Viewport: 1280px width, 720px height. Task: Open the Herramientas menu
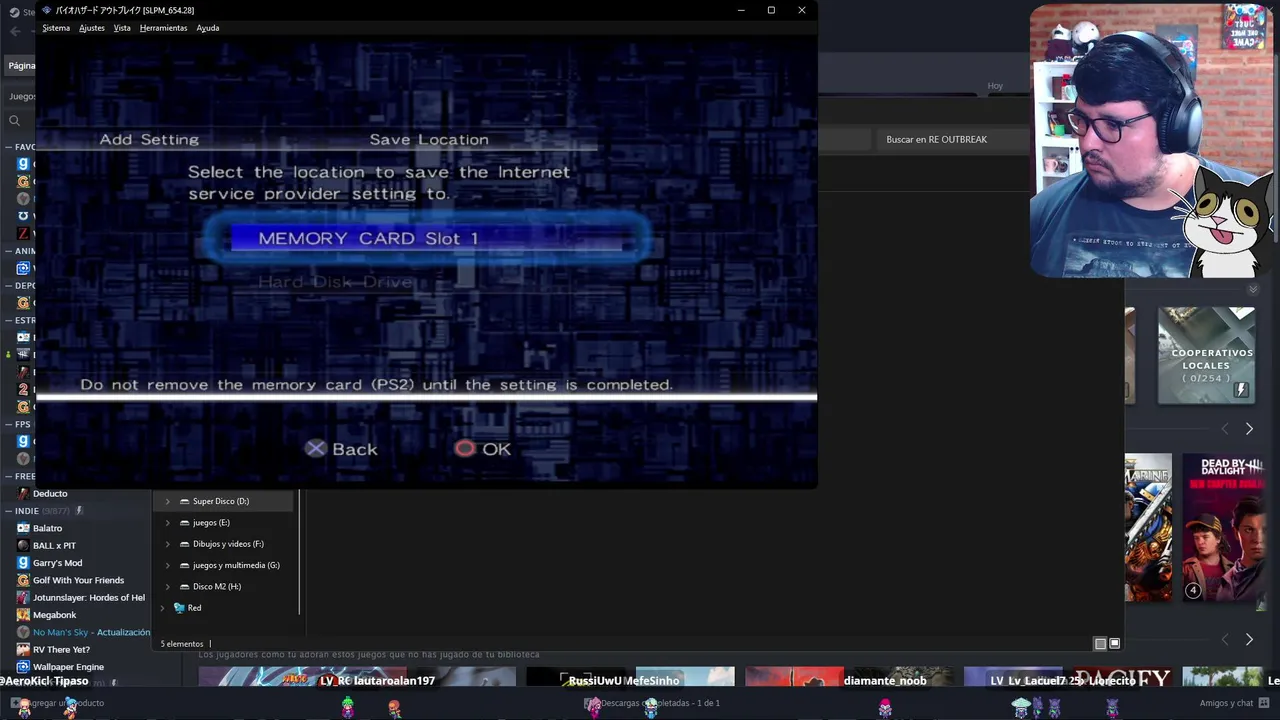coord(163,28)
